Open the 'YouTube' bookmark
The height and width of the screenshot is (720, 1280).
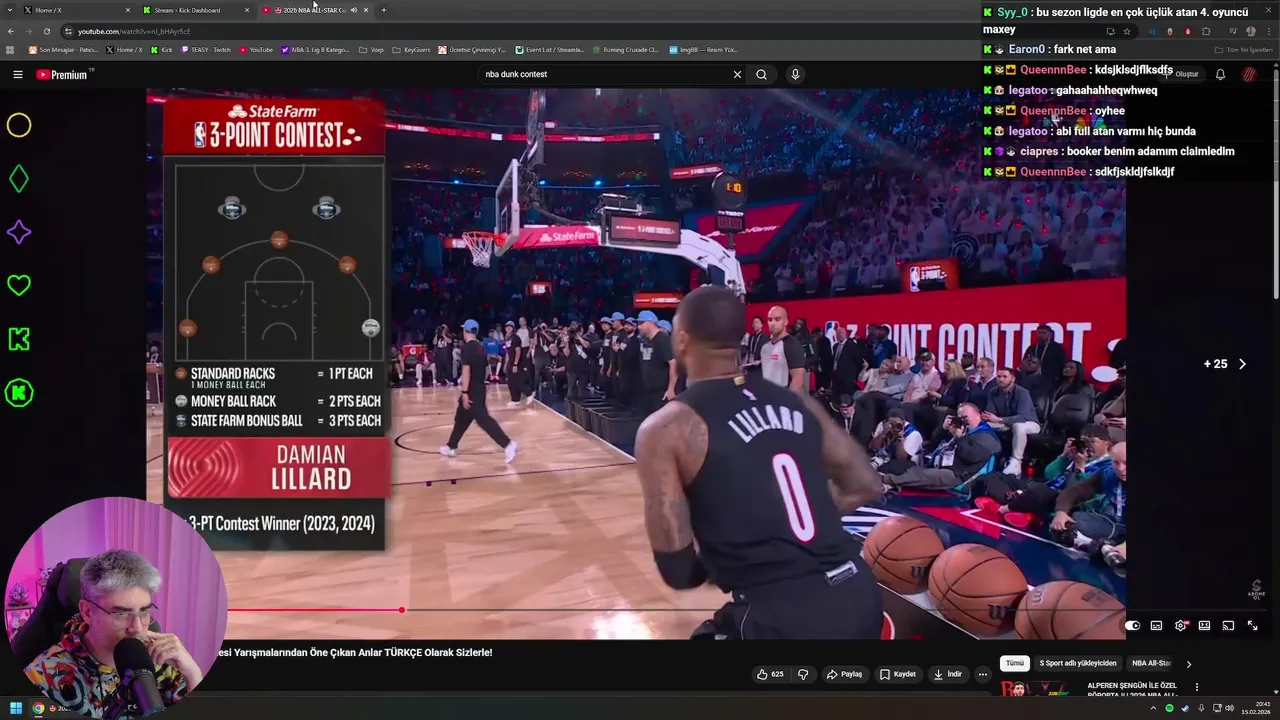[256, 49]
